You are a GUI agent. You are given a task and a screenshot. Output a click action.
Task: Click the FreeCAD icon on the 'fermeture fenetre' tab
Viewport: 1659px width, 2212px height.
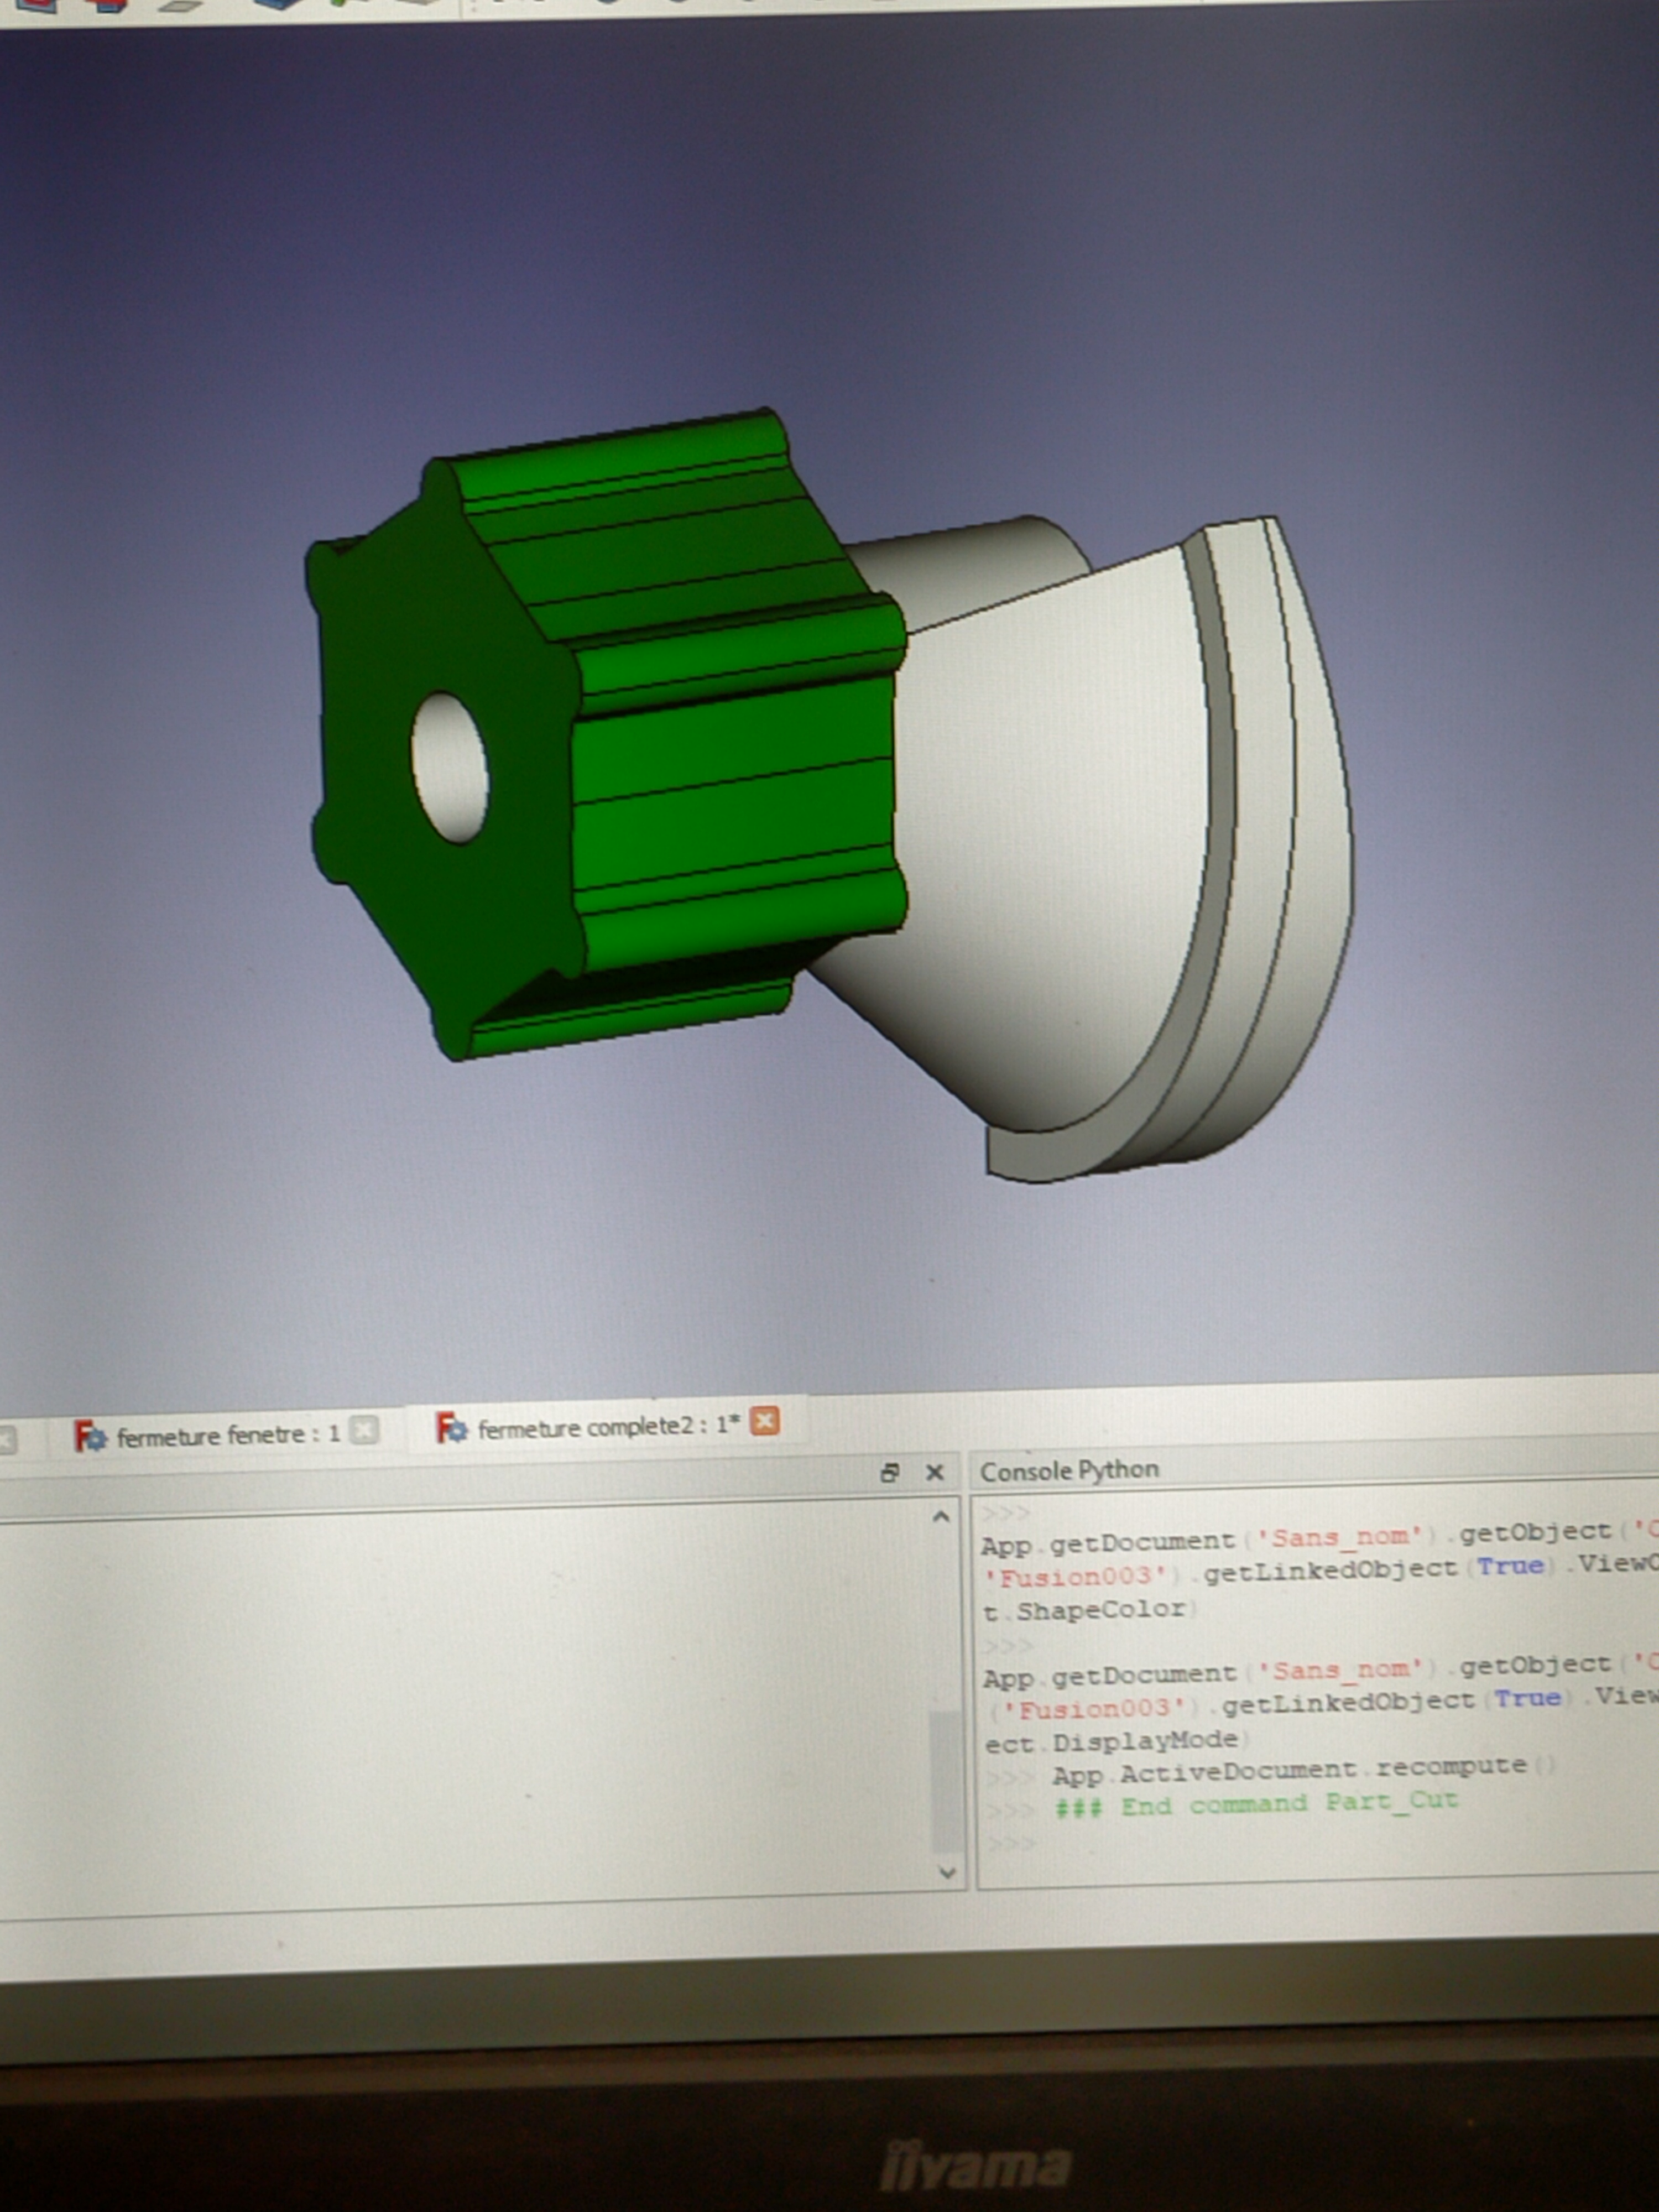pos(90,1437)
